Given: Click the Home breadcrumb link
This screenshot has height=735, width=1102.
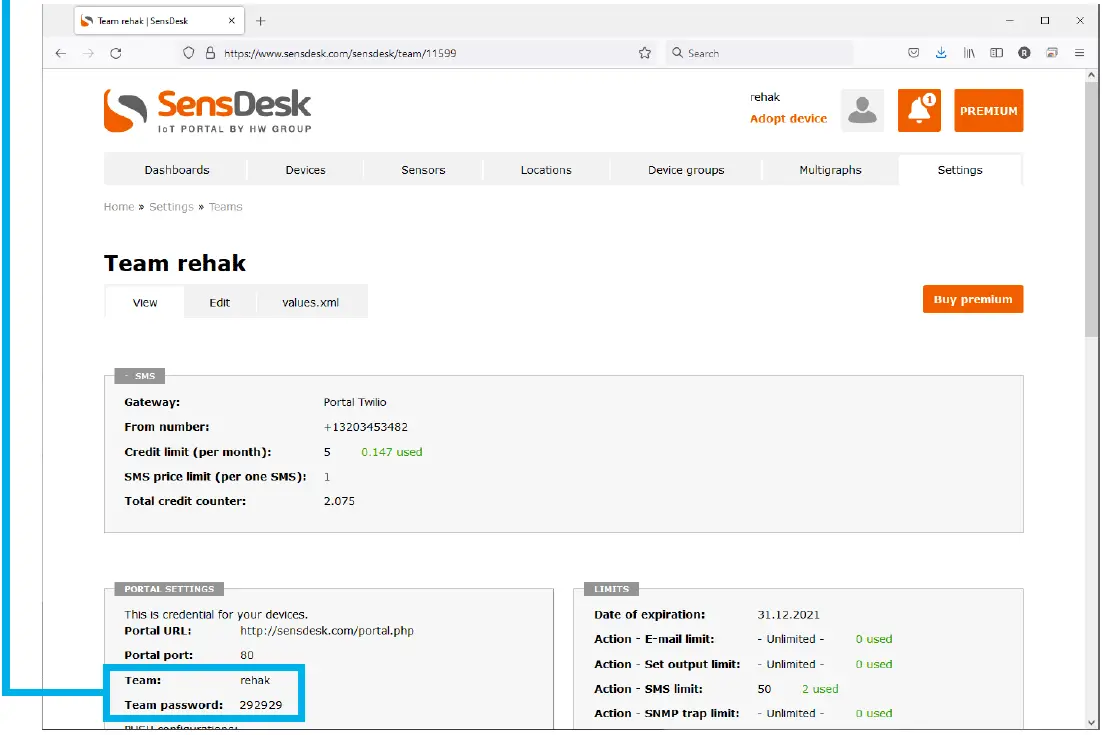Looking at the screenshot, I should click(119, 207).
